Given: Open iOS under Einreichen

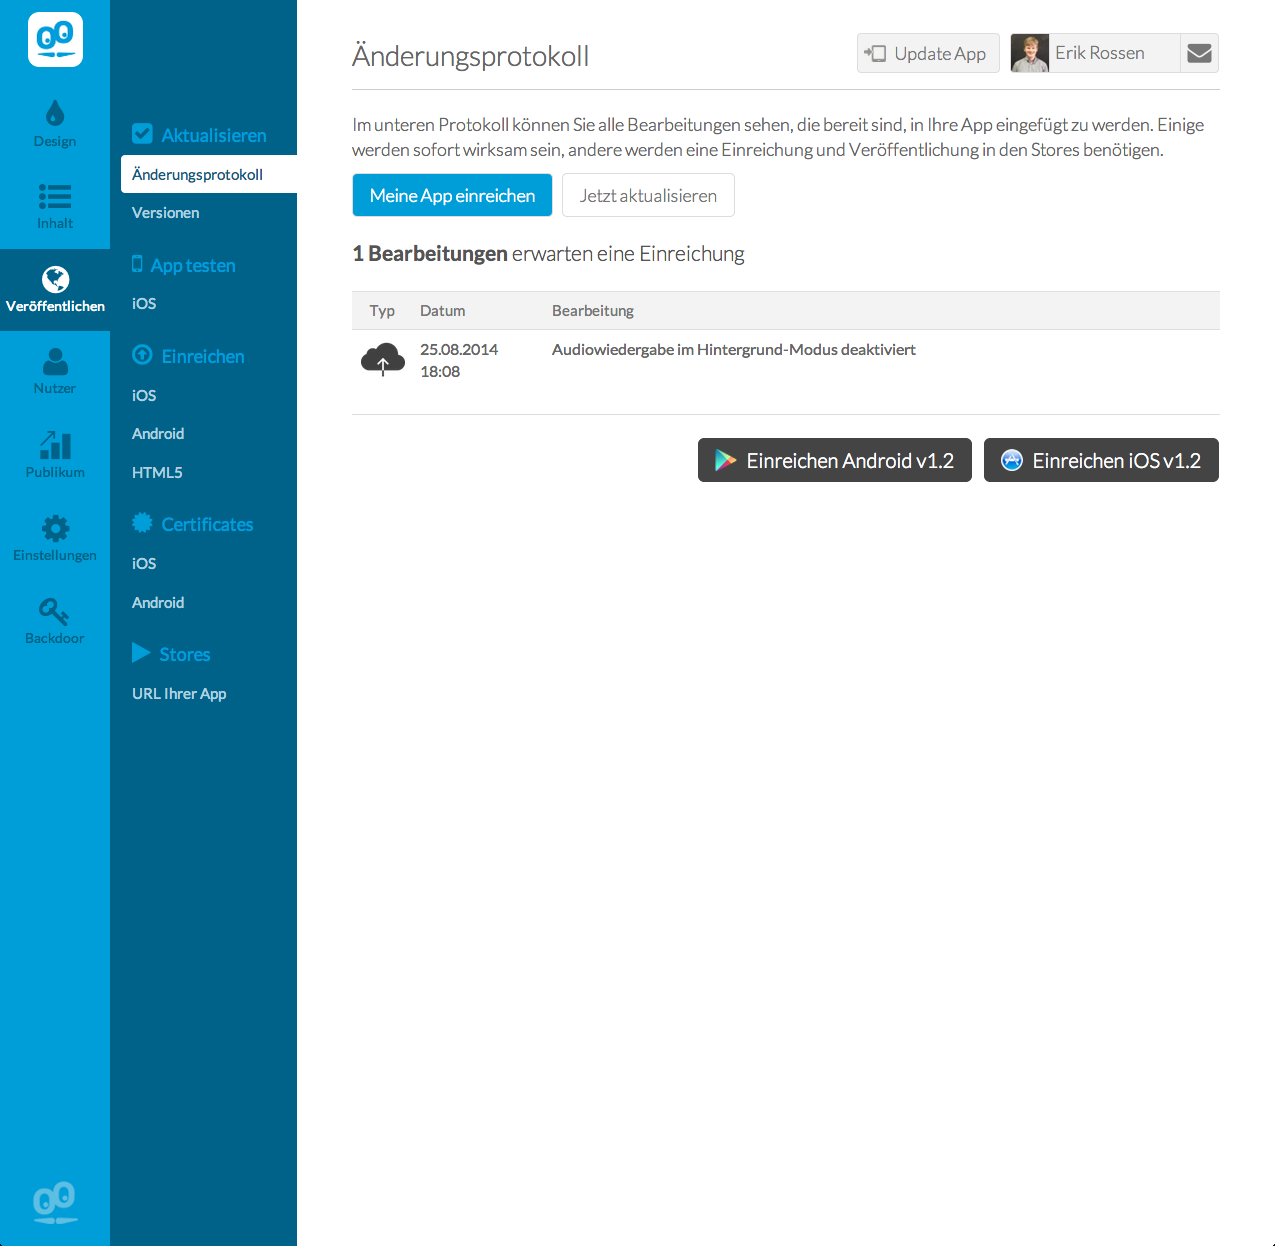Looking at the screenshot, I should (x=144, y=396).
